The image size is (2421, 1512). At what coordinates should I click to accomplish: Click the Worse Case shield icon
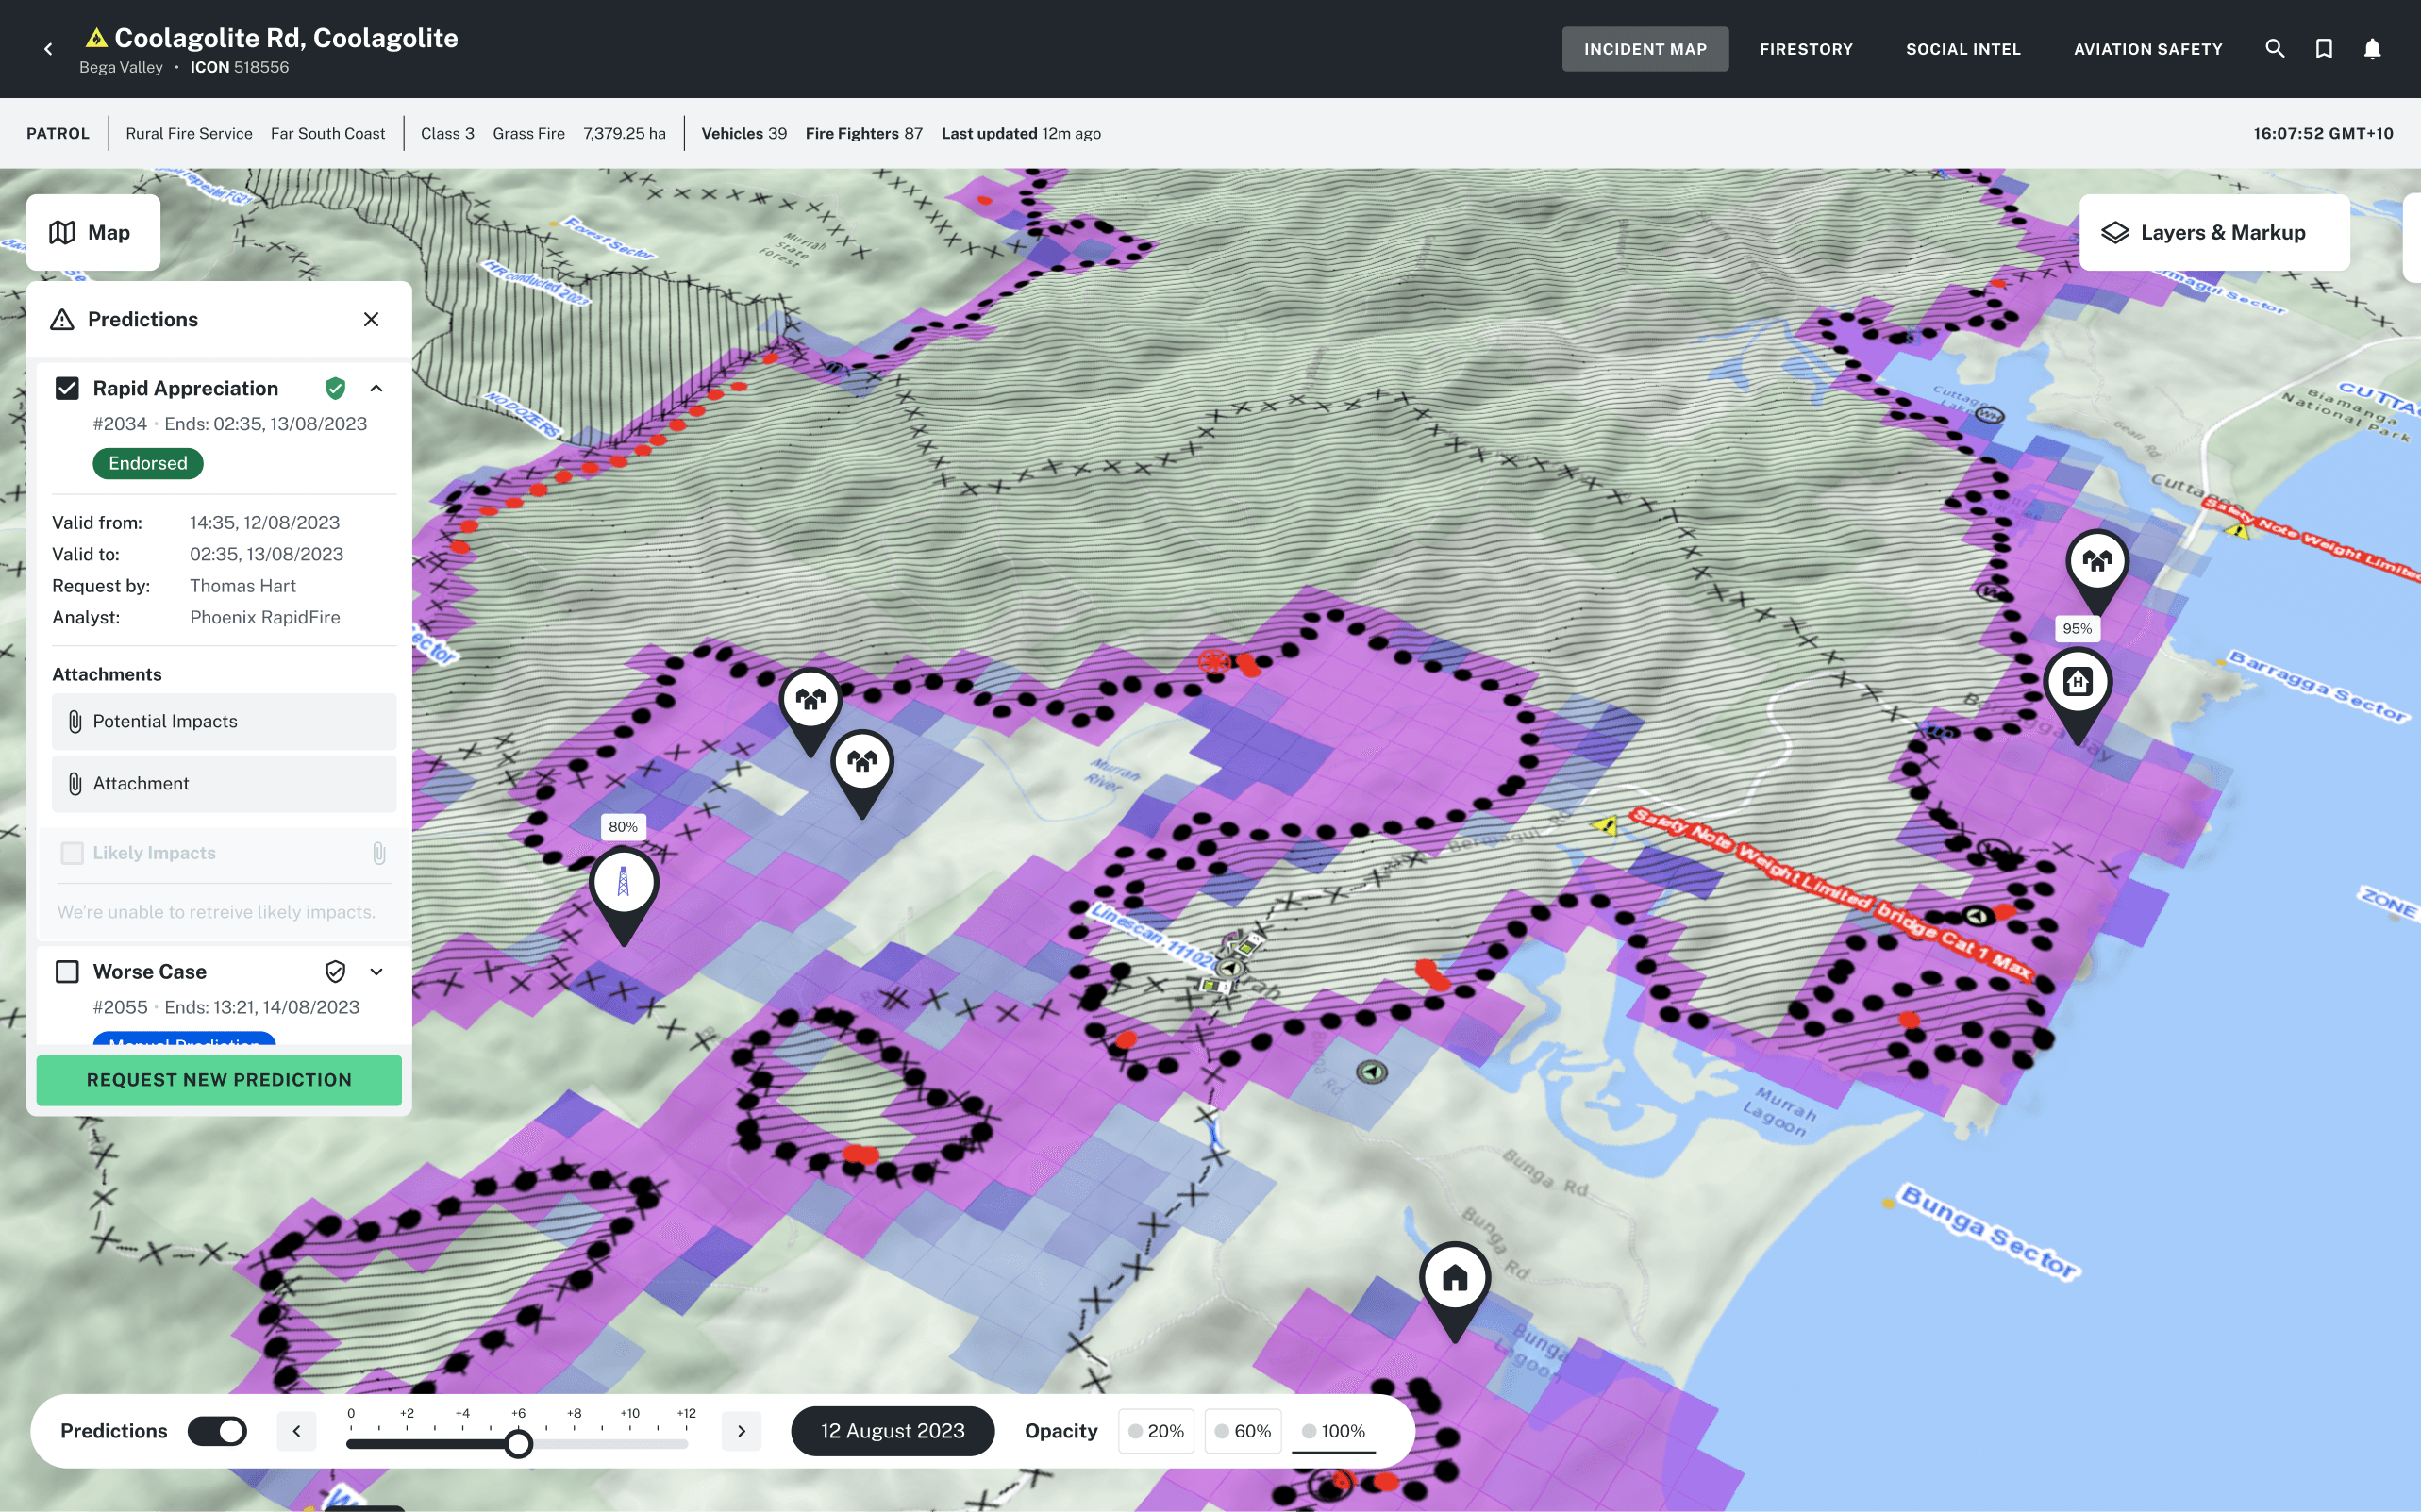click(336, 971)
